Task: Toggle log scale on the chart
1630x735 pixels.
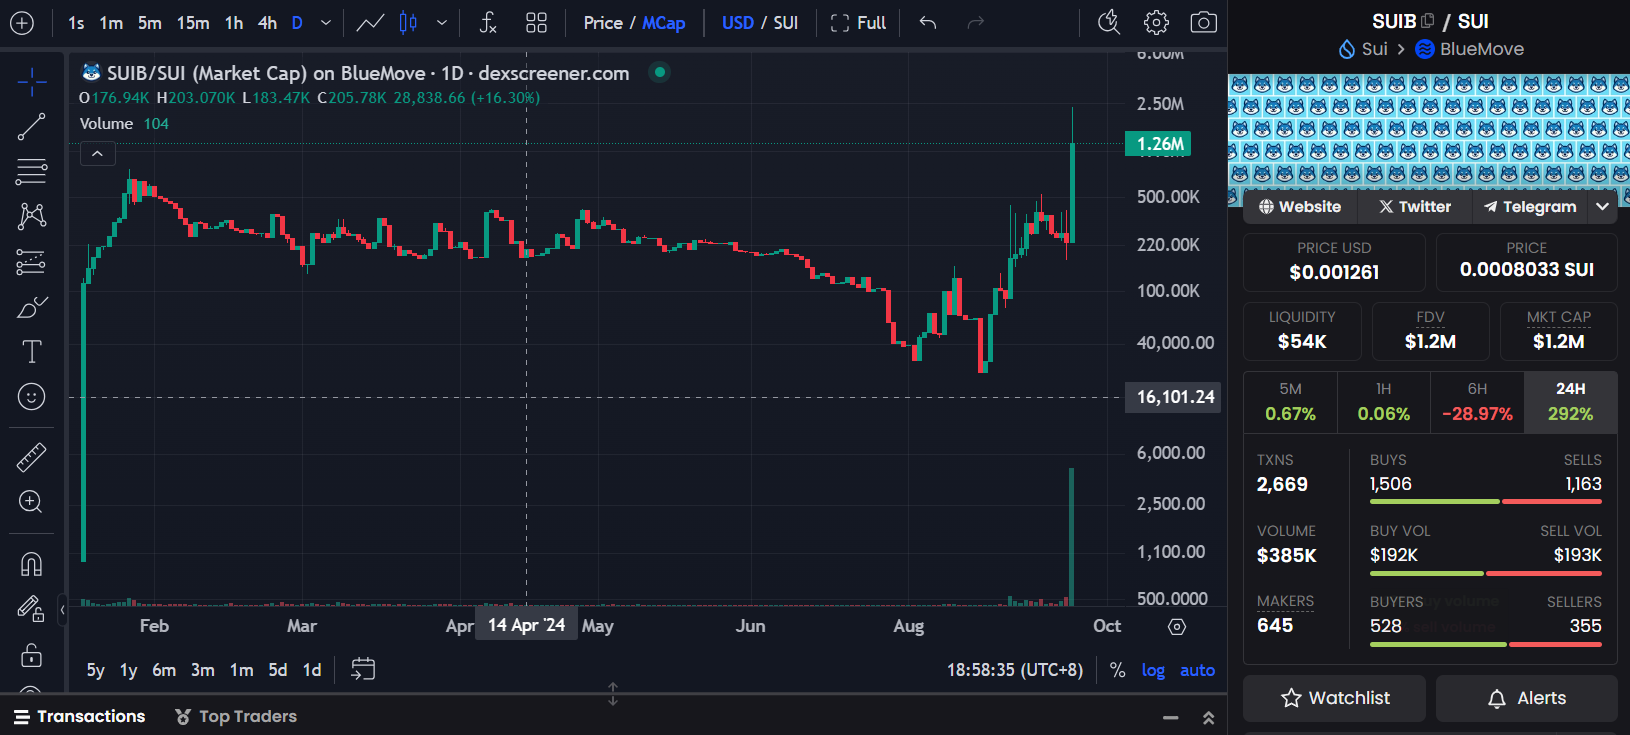Action: (1153, 670)
